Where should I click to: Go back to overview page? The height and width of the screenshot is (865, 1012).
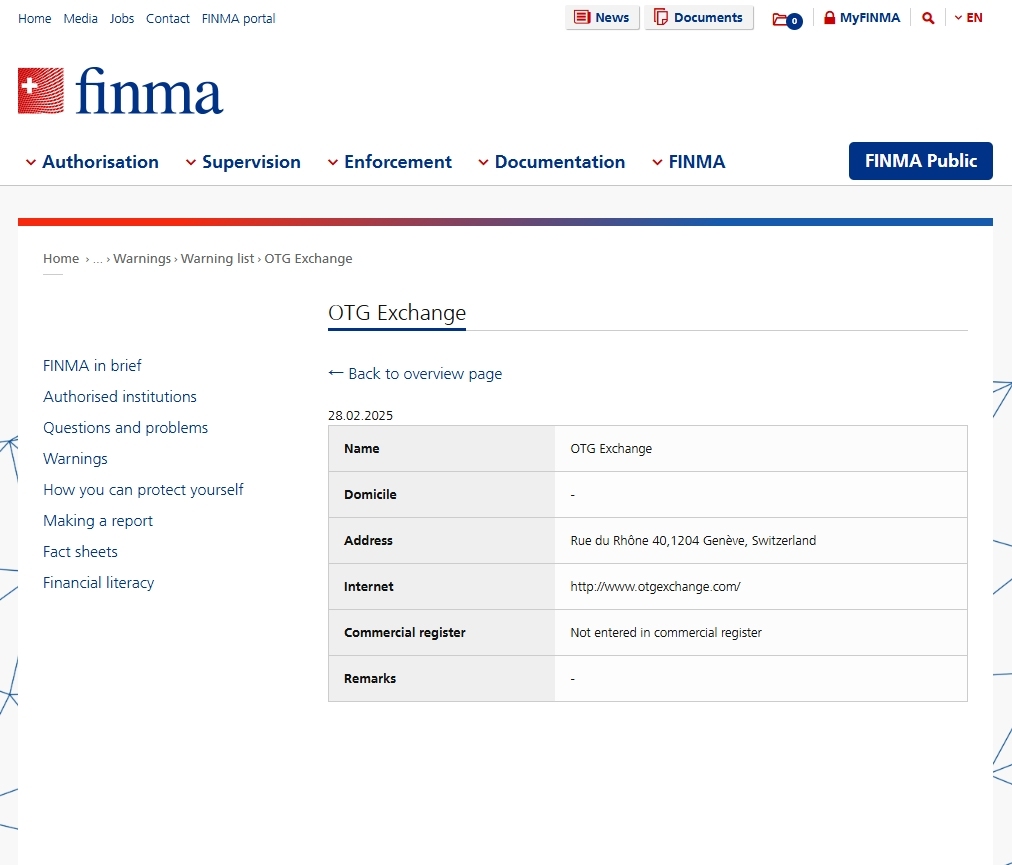tap(415, 374)
